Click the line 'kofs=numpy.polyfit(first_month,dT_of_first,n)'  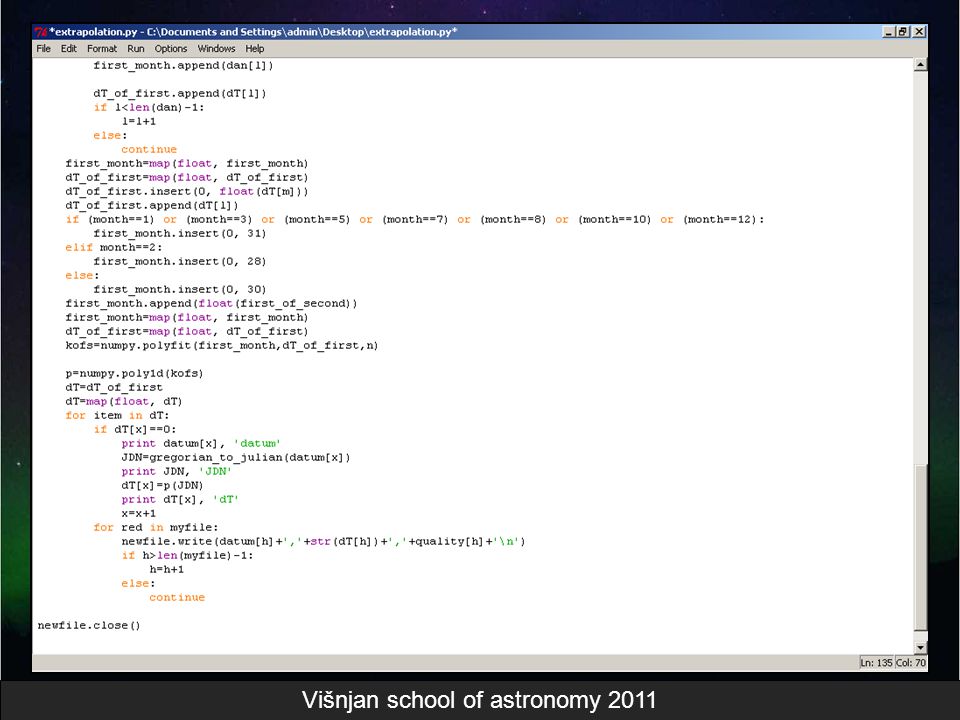(x=222, y=345)
